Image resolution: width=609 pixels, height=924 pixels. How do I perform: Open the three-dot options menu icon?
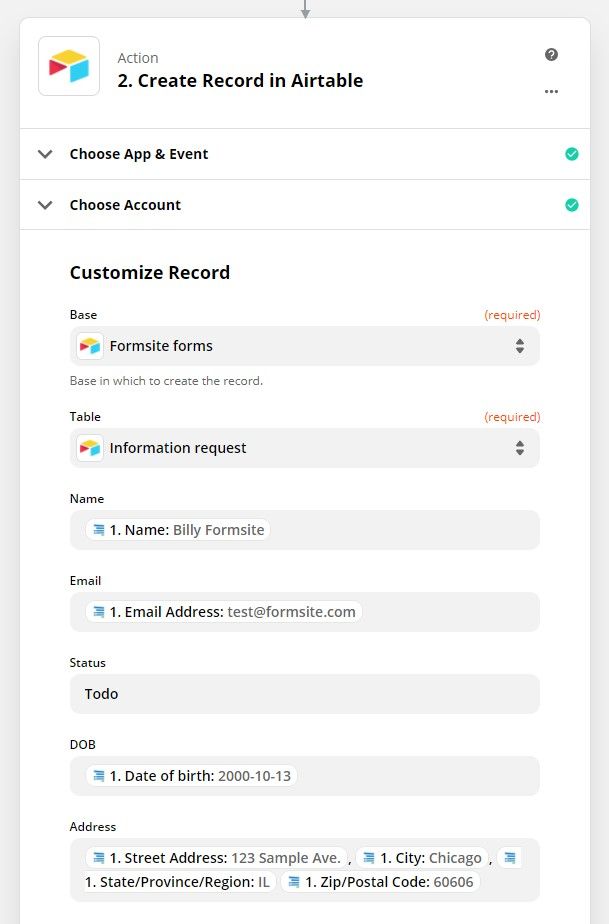click(x=551, y=91)
